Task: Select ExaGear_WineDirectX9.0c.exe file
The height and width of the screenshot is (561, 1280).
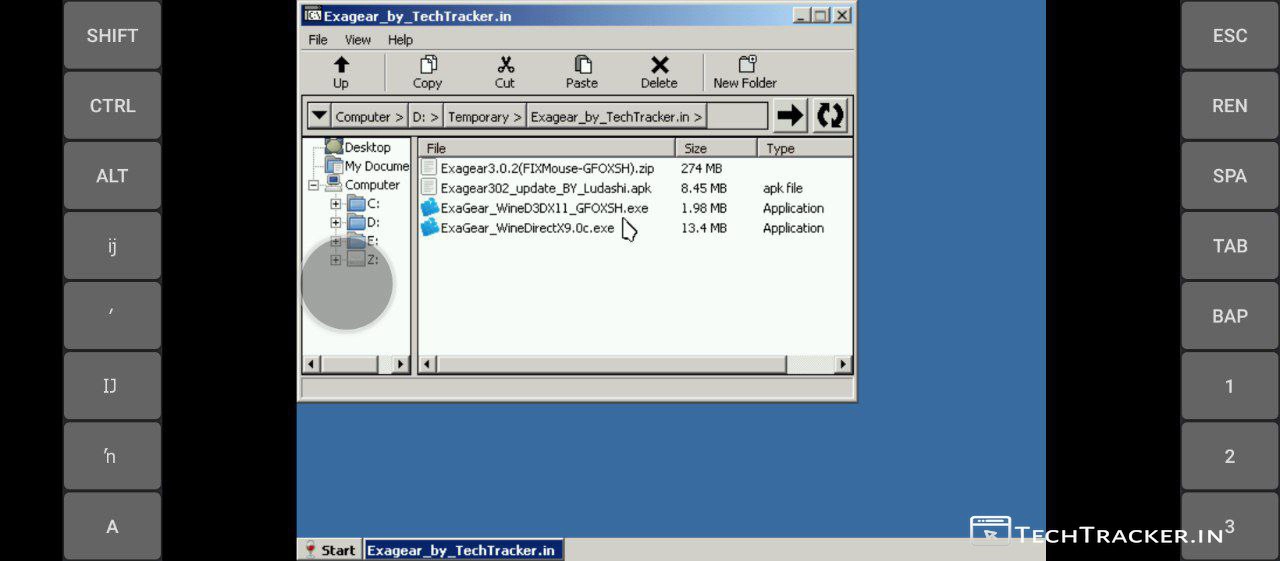Action: coord(527,228)
